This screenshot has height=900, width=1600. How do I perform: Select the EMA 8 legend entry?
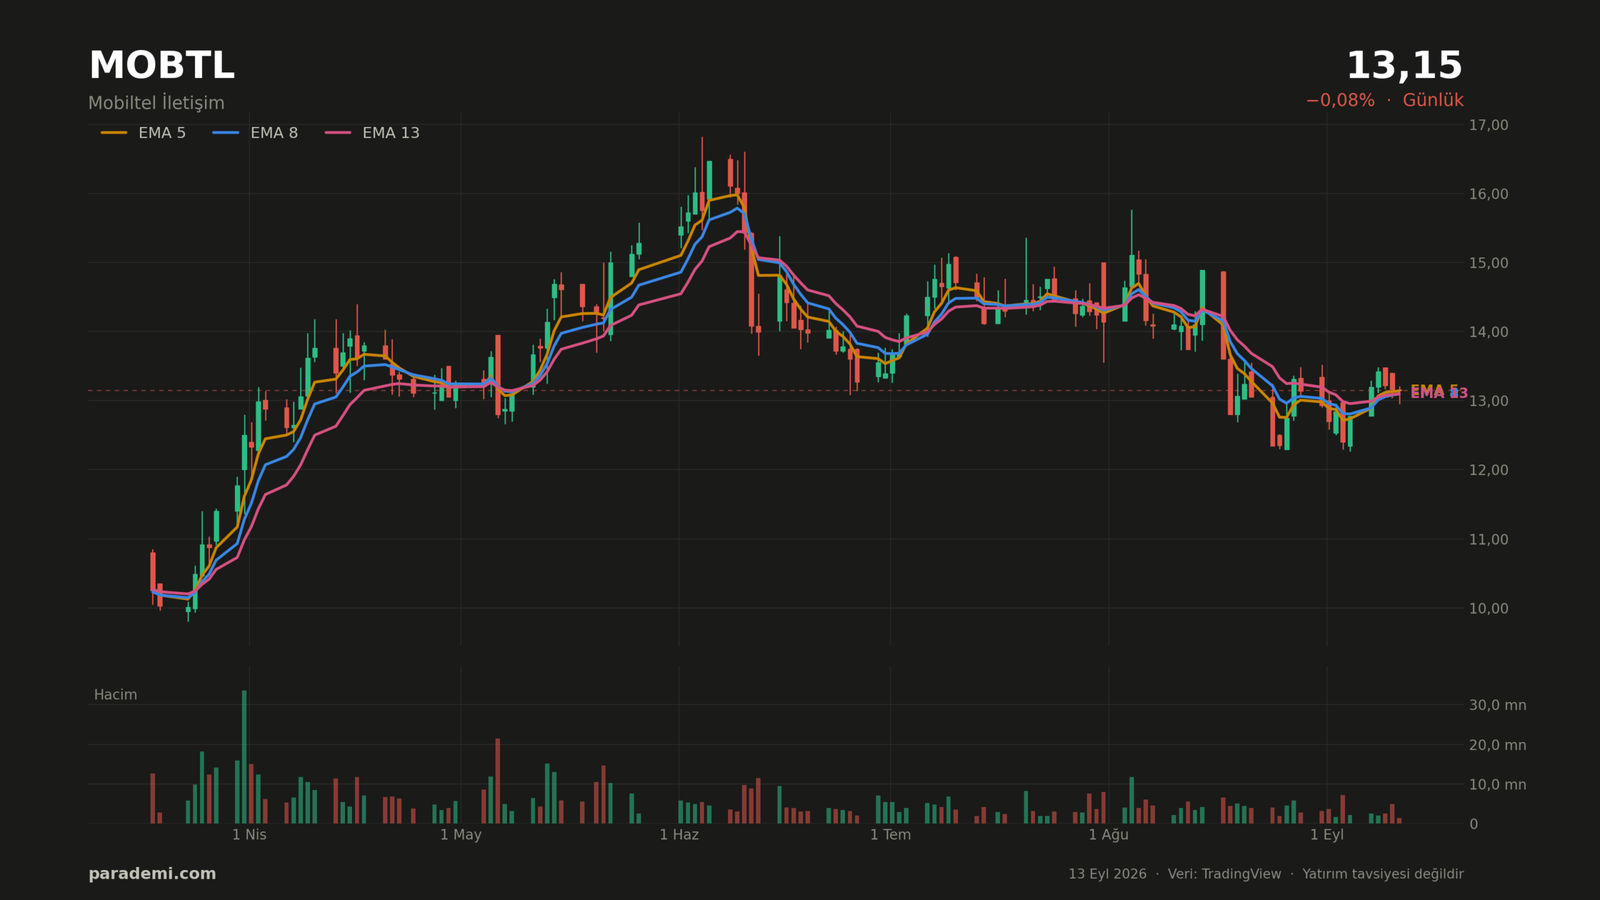(255, 133)
